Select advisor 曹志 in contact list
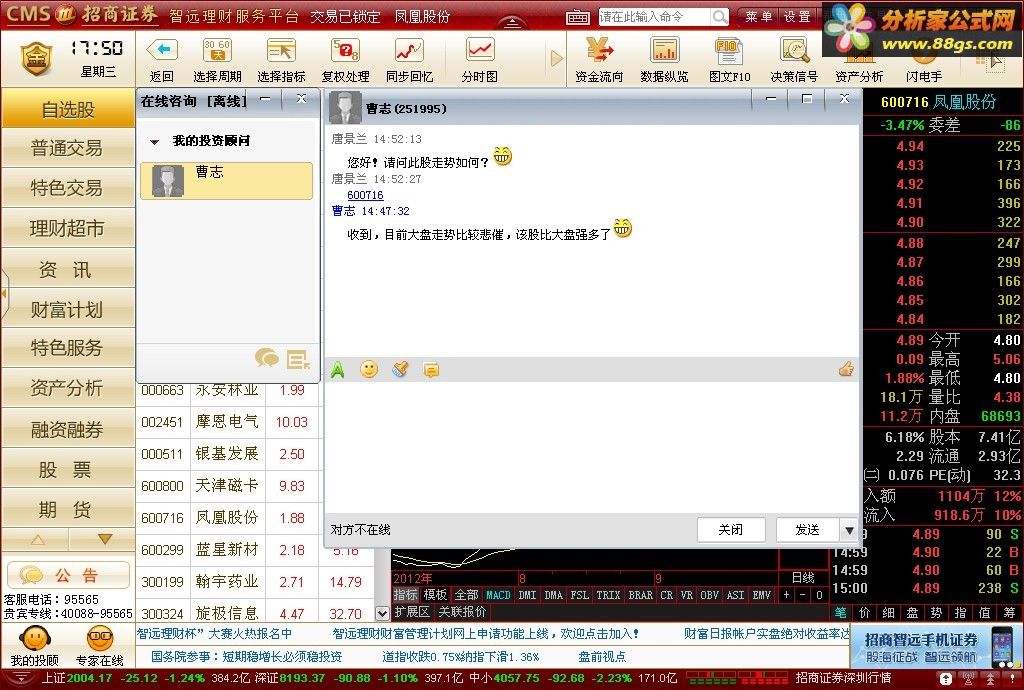The width and height of the screenshot is (1024, 690). (x=227, y=181)
